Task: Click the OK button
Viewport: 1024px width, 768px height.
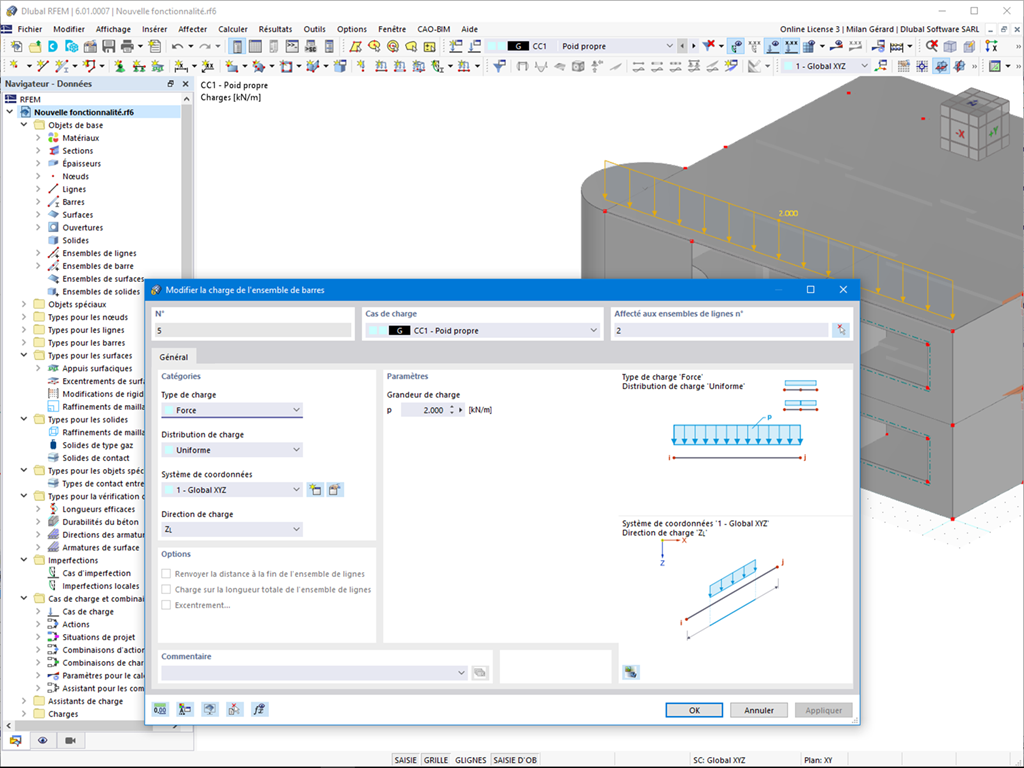Action: point(694,710)
